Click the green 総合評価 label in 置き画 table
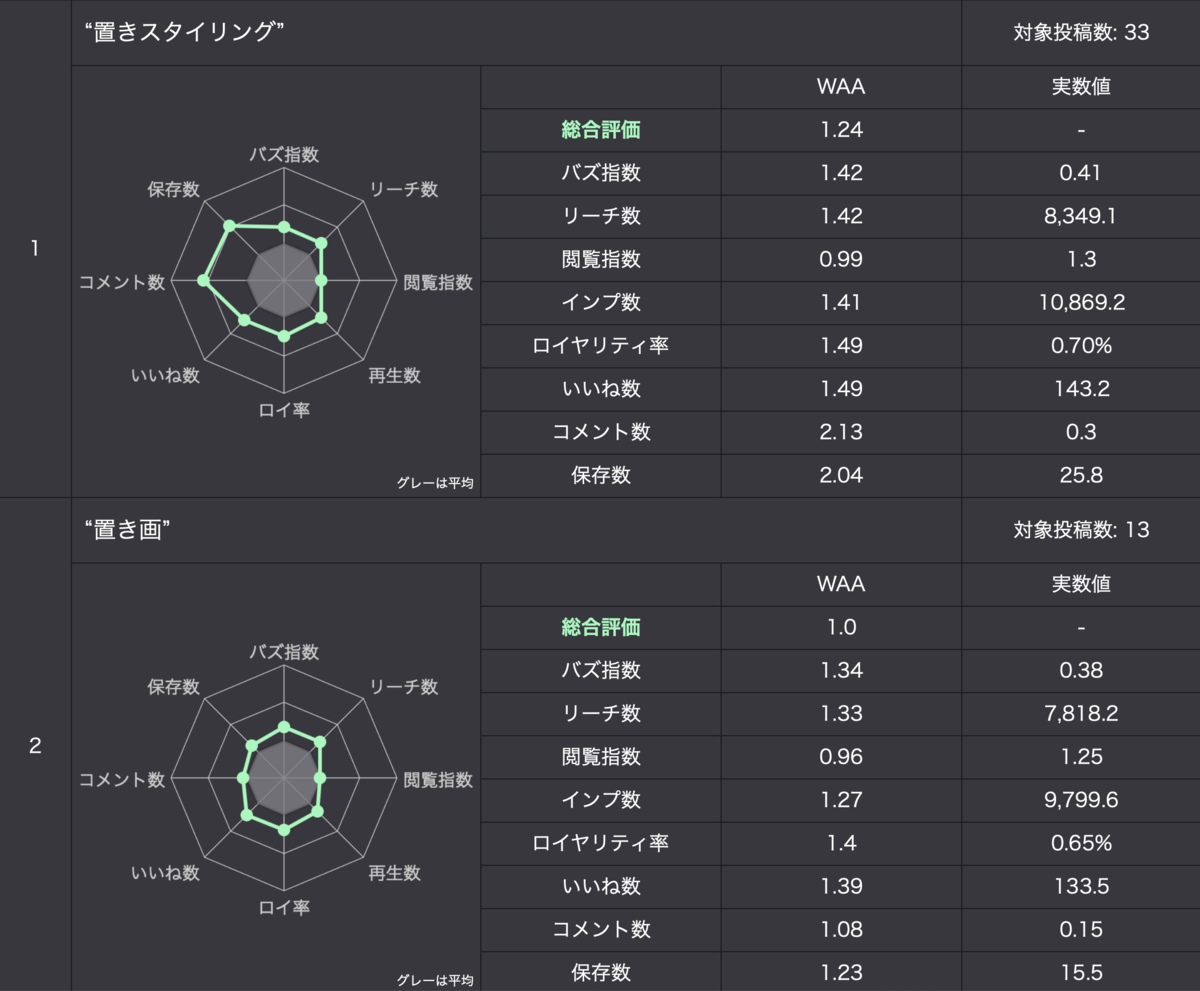The width and height of the screenshot is (1200, 991). coord(601,627)
